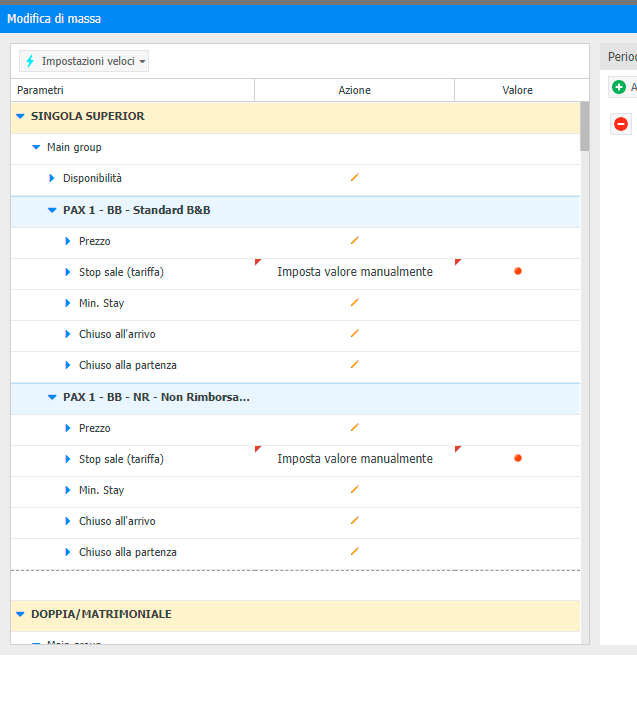Collapse PAX 1 - BB - Standard B&B group
The height and width of the screenshot is (707, 637).
point(52,210)
